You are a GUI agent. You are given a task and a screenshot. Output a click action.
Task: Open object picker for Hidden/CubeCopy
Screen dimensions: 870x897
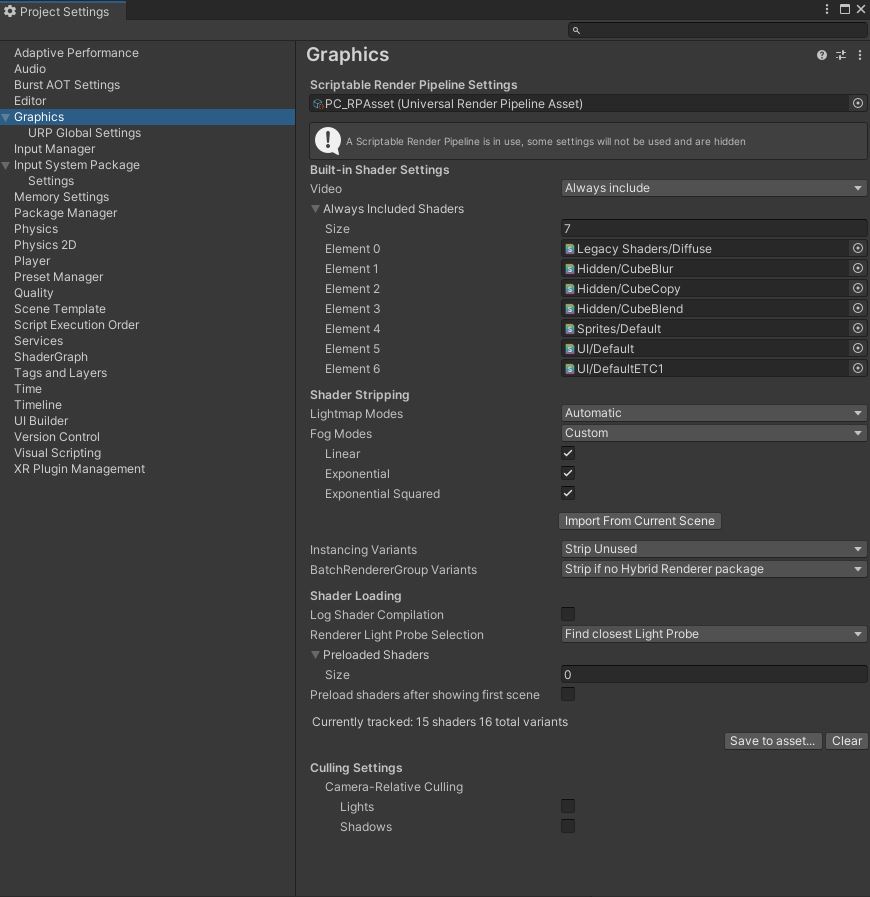[857, 288]
